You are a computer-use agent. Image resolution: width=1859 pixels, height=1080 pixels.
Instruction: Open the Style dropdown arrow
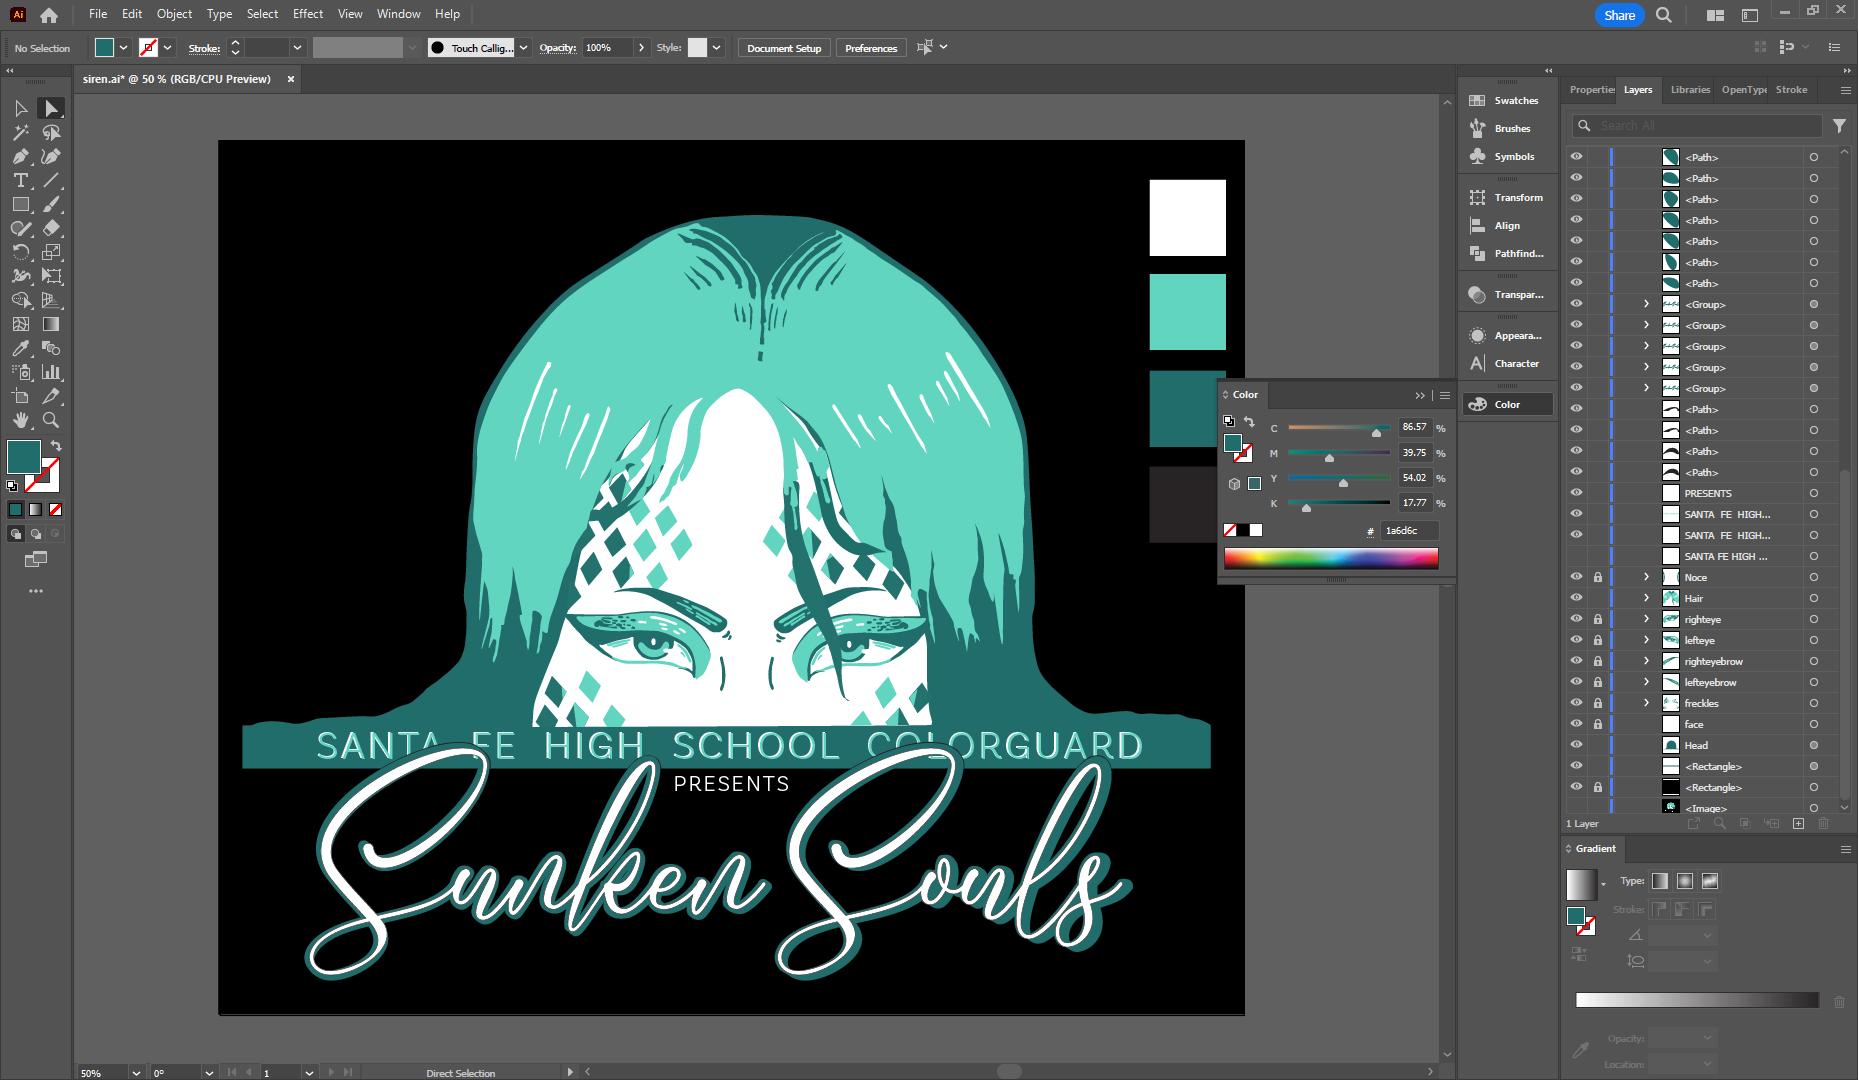[x=716, y=48]
